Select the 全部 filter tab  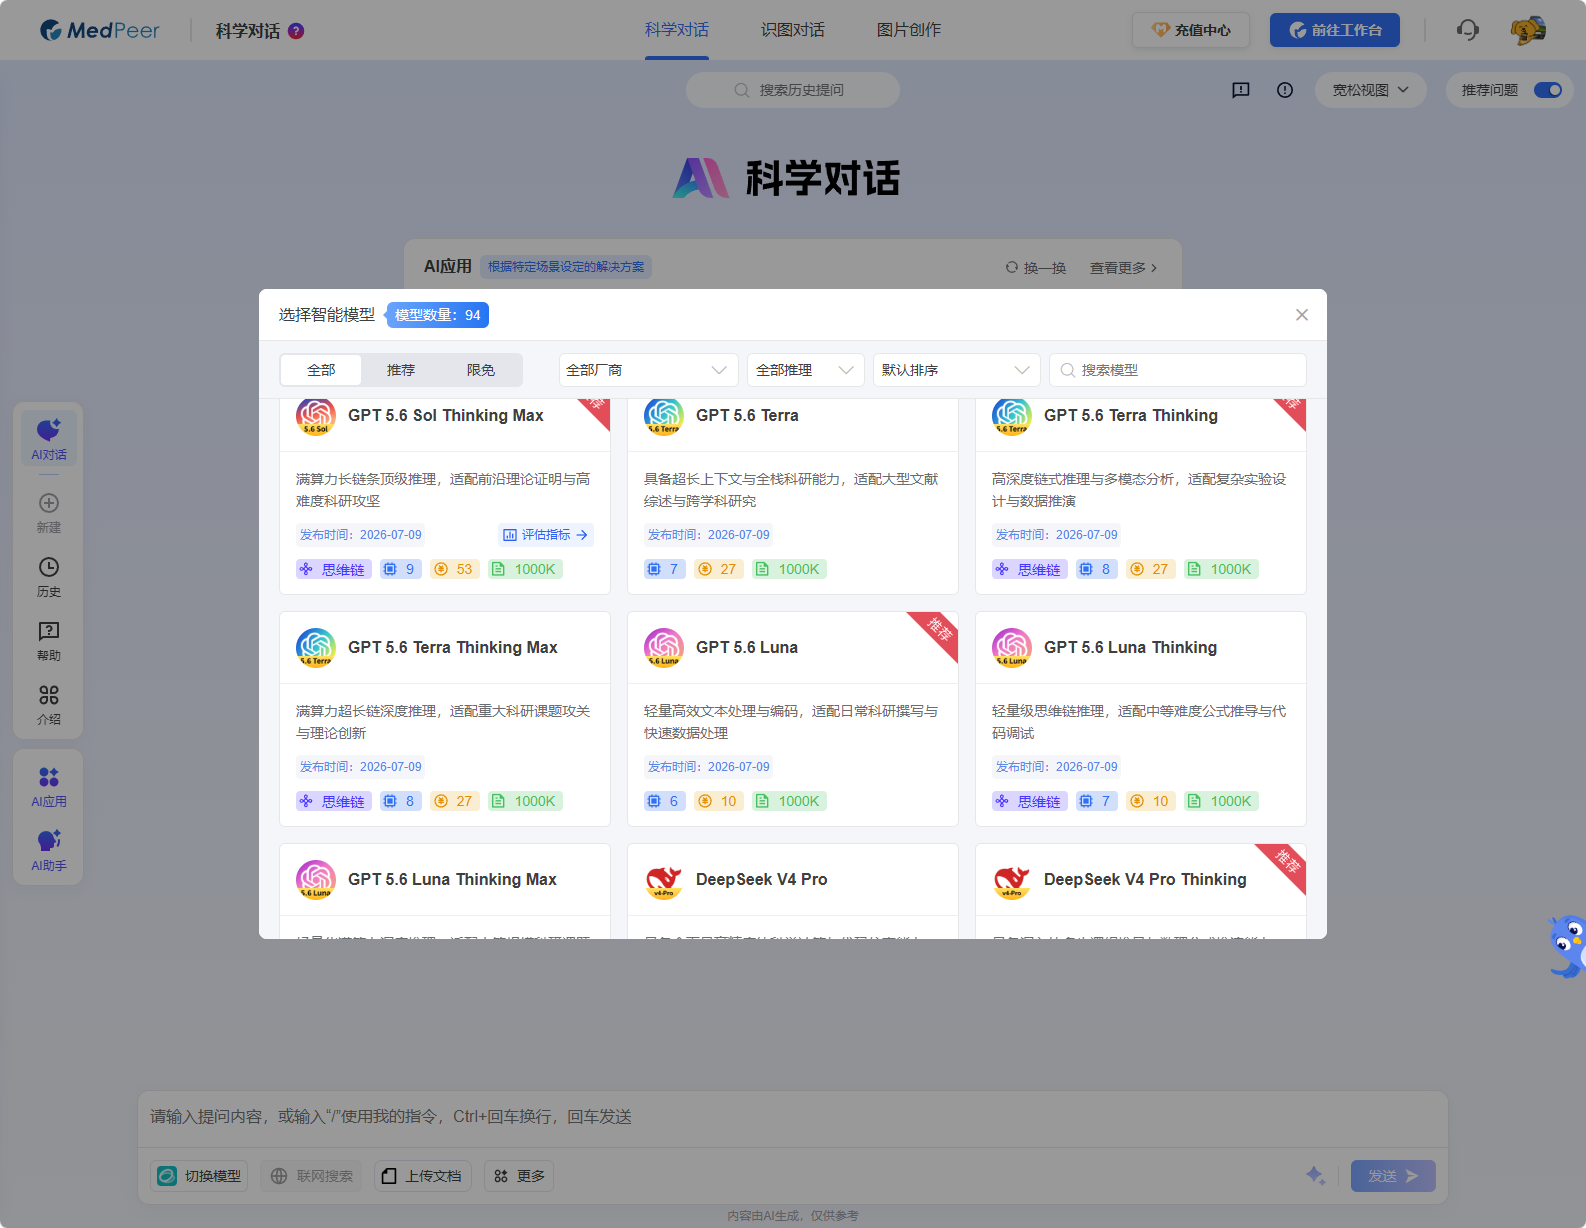click(x=321, y=370)
